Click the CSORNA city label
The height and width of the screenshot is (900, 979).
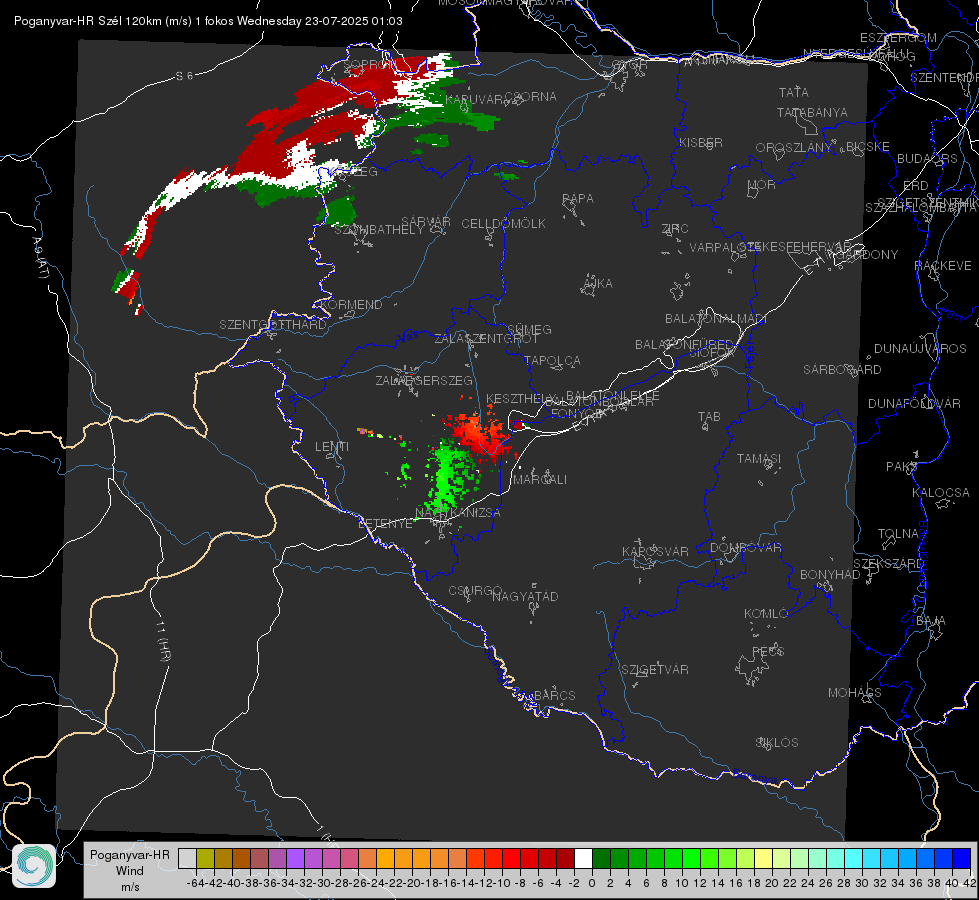(530, 97)
